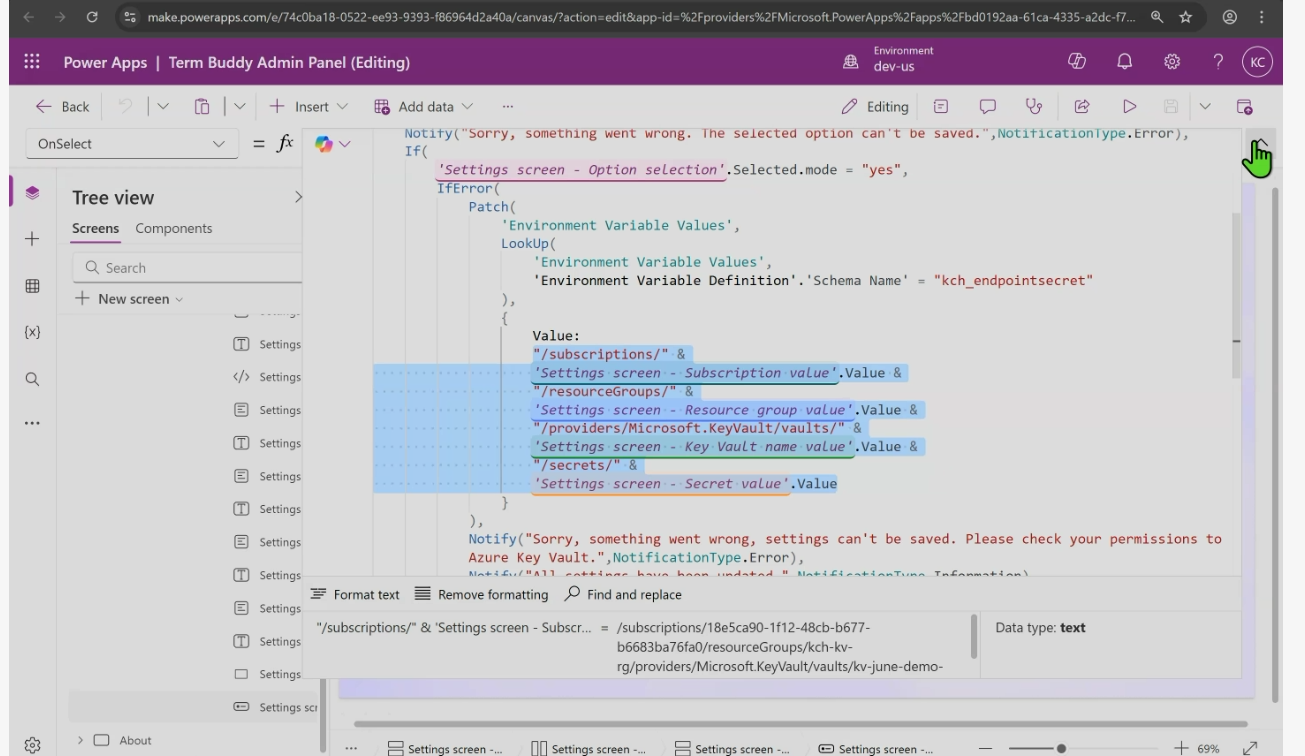This screenshot has width=1305, height=756.
Task: Select the About screen tree item
Action: (135, 740)
